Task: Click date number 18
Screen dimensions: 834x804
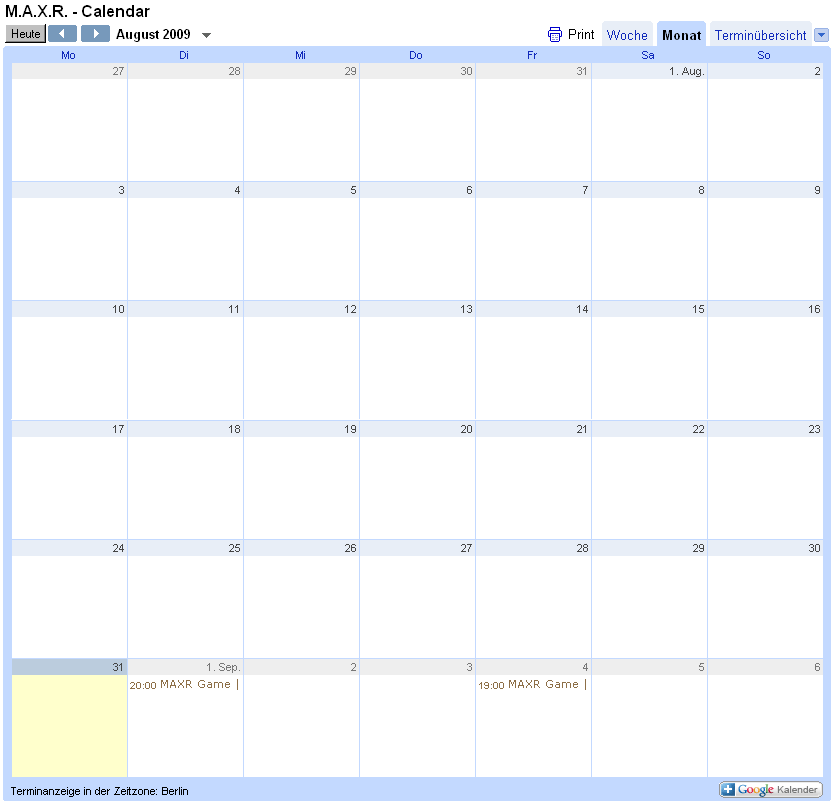Action: click(234, 429)
